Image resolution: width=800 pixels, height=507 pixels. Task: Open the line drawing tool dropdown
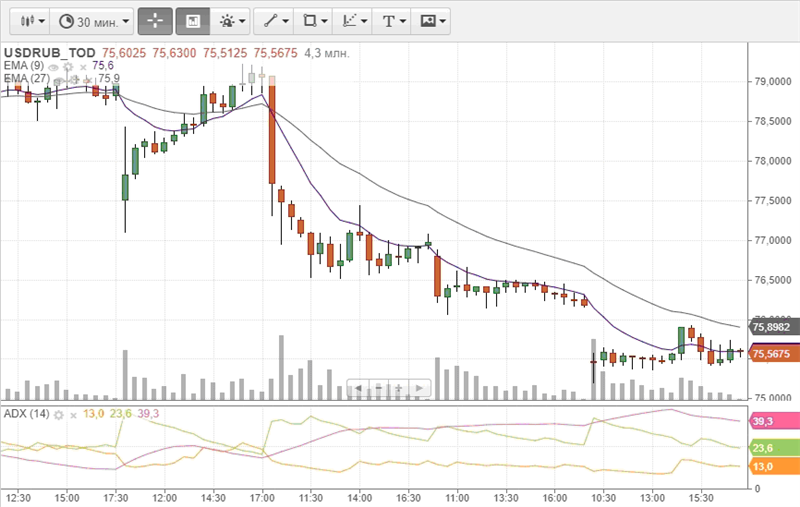(x=274, y=21)
